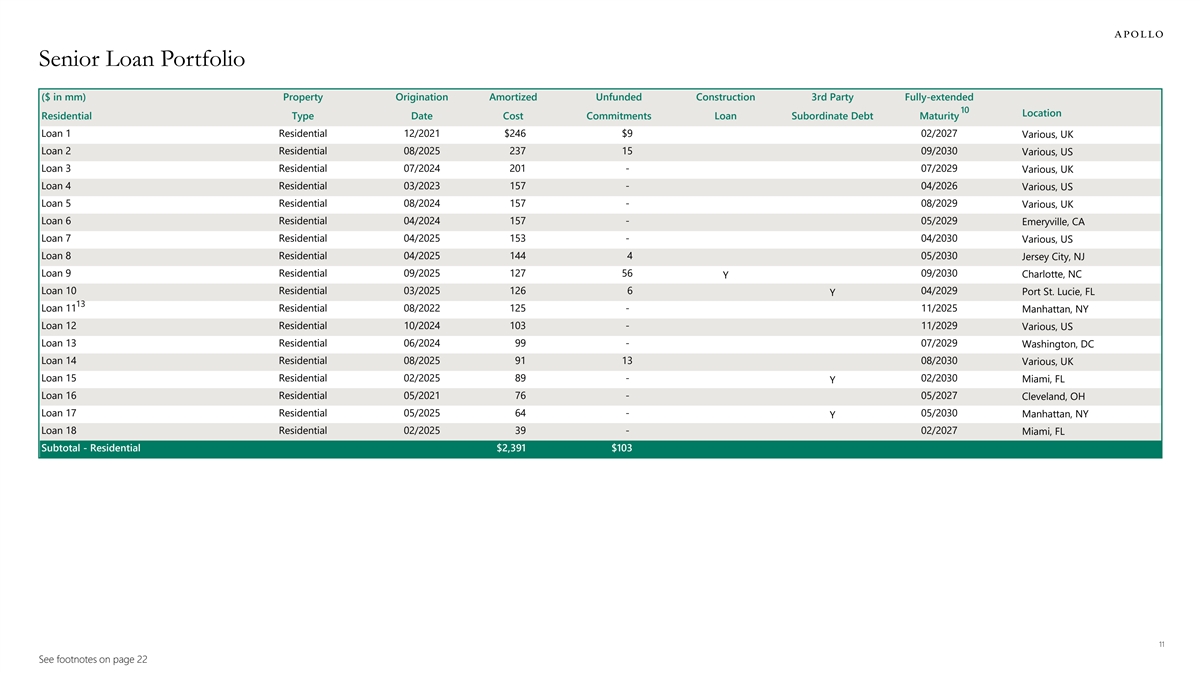The height and width of the screenshot is (675, 1200).
Task: Click the $246 amortized cost value
Action: tap(514, 133)
